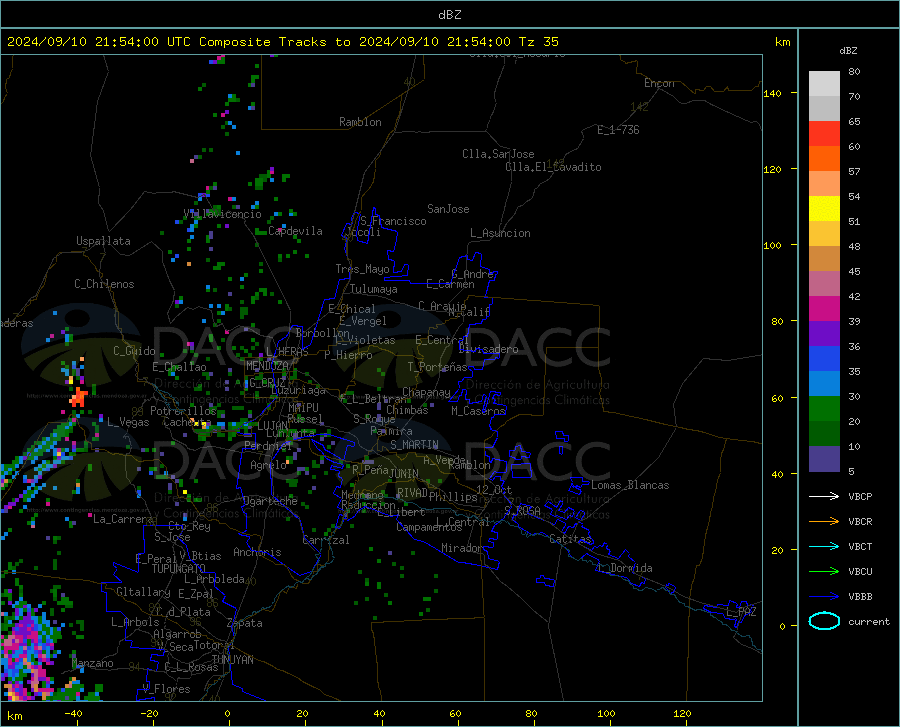This screenshot has width=900, height=727.
Task: Pick the magenta swatch between 42 and 39 dBZ
Action: [x=824, y=309]
